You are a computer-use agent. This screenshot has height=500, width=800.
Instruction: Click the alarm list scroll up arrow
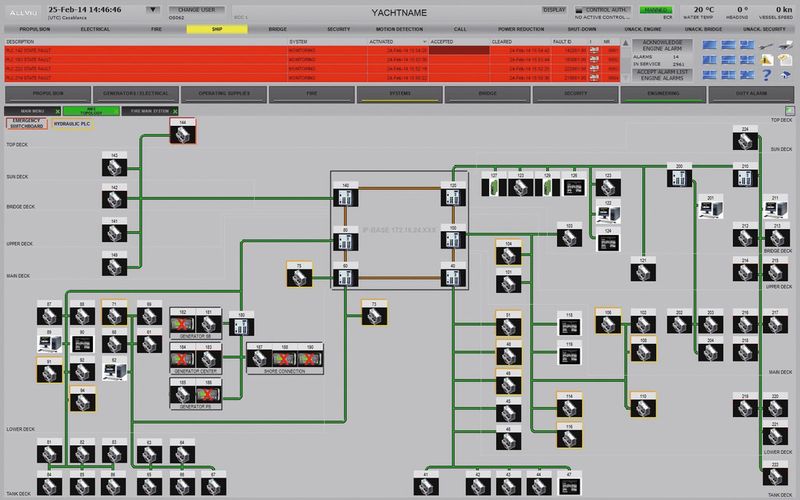click(x=626, y=43)
